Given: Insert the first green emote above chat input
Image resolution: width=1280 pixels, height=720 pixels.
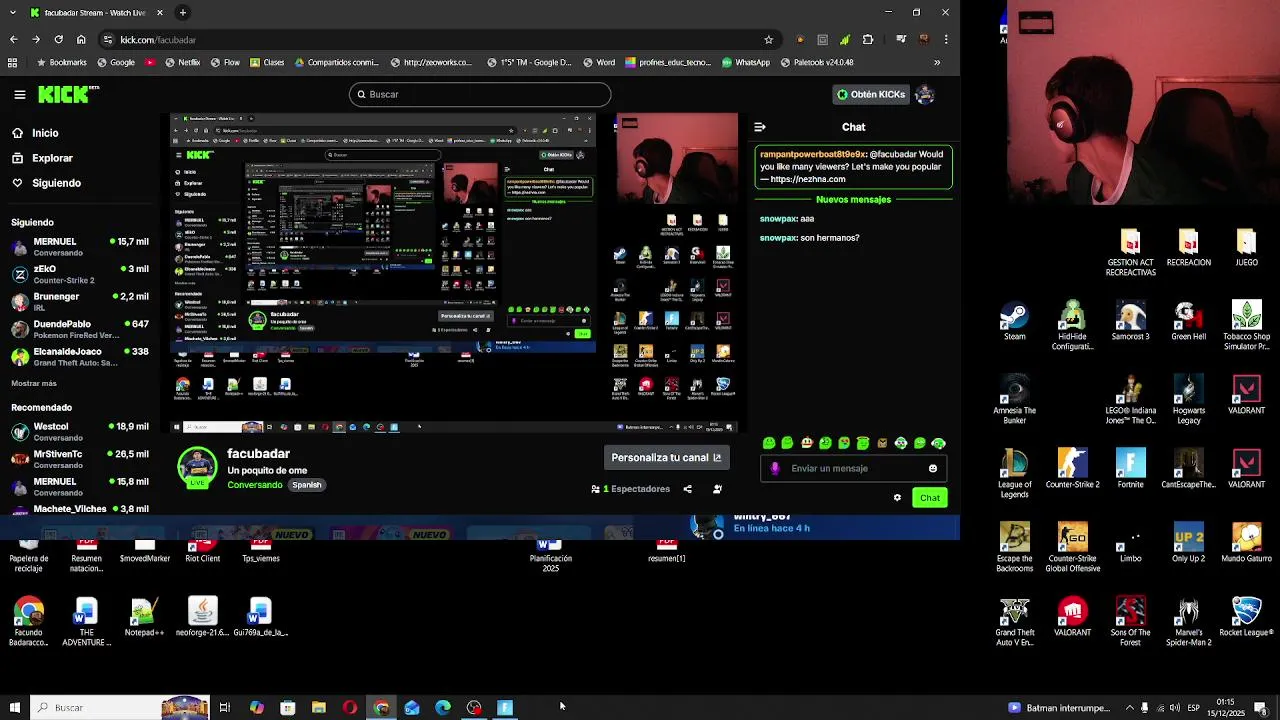Looking at the screenshot, I should click(x=768, y=443).
